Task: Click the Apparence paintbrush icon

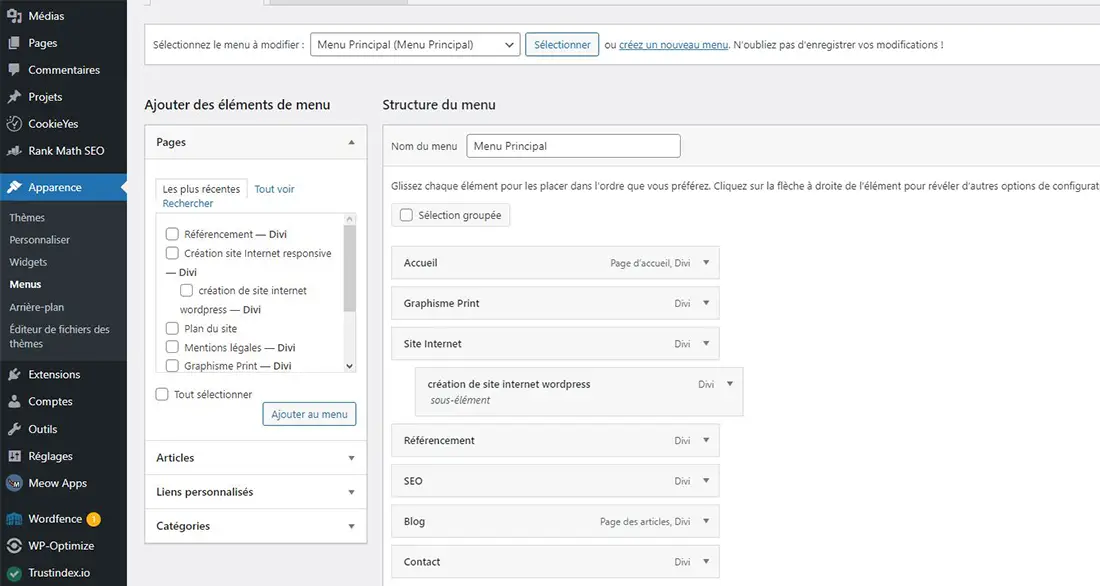Action: click(x=14, y=187)
